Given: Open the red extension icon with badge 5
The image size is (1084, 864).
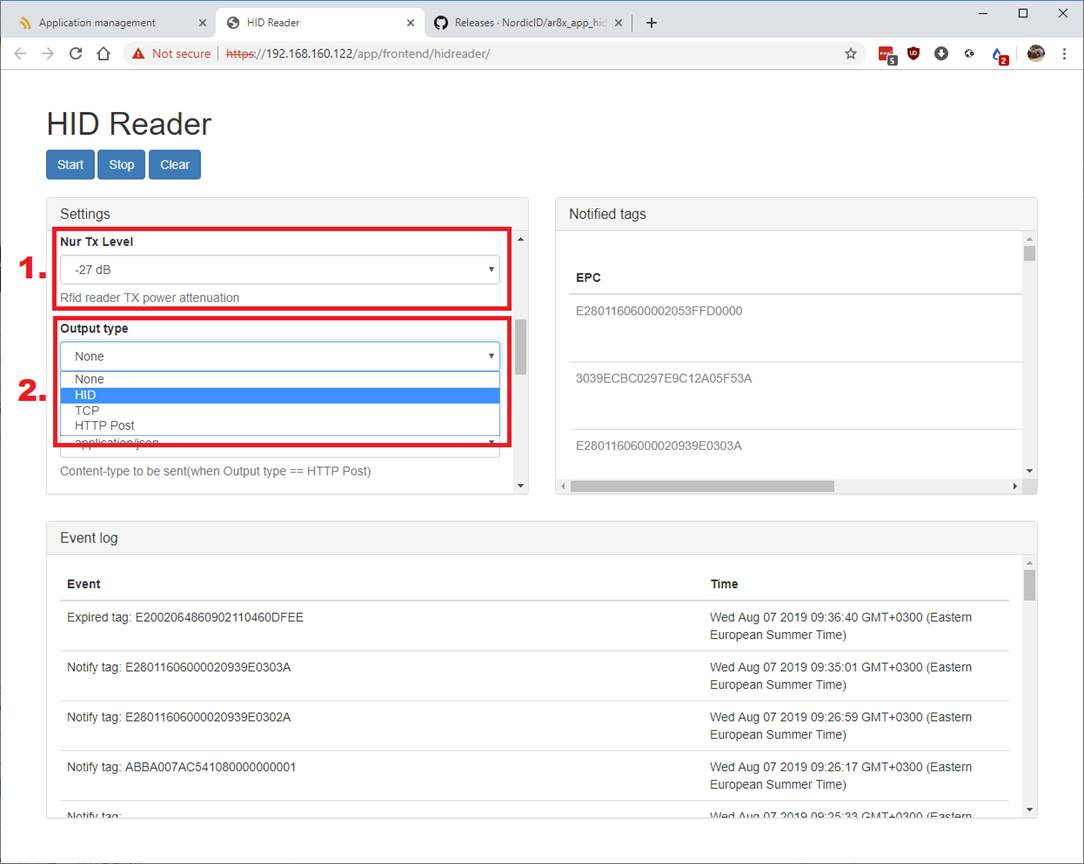Looking at the screenshot, I should click(x=886, y=55).
